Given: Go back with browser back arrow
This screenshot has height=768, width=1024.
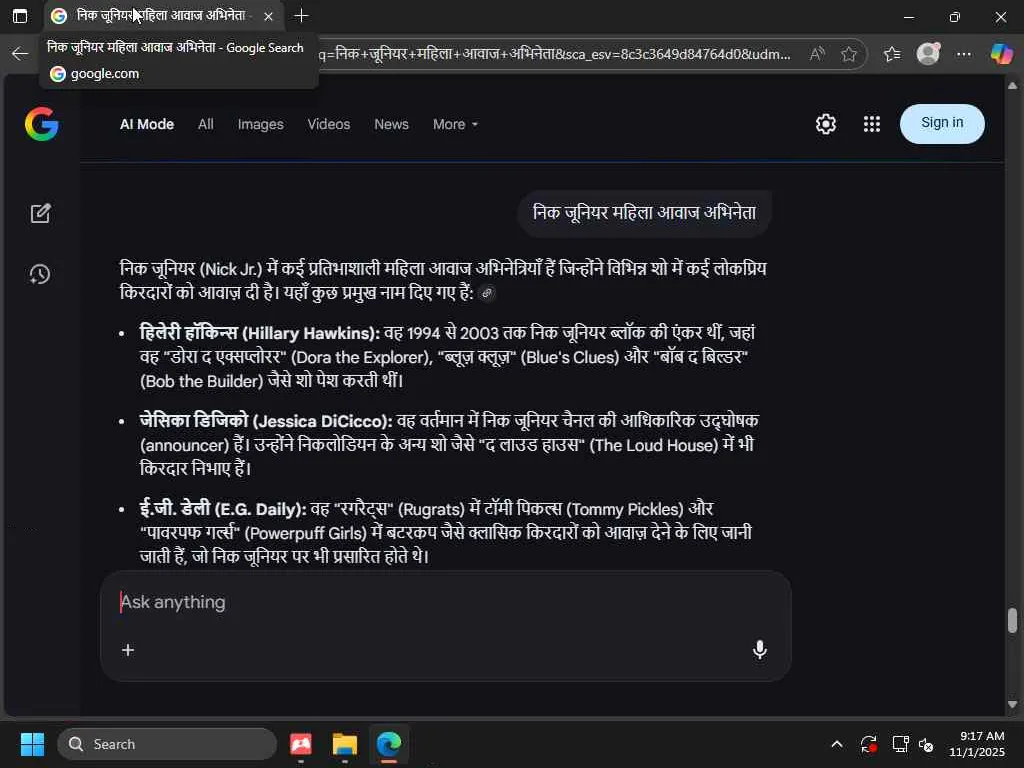Looking at the screenshot, I should 20,54.
